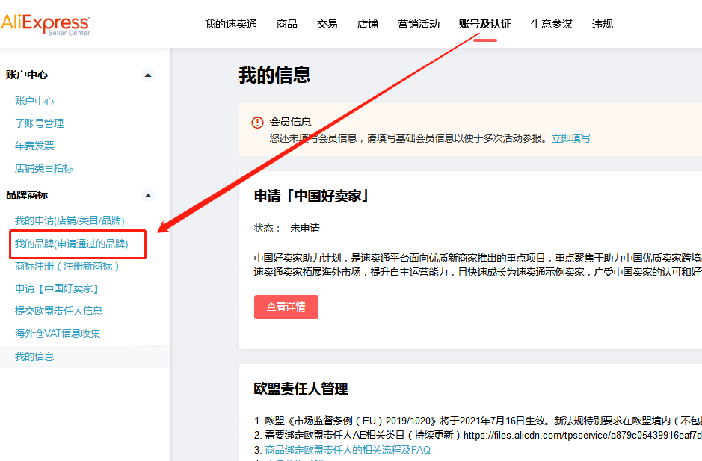Collapse the 品牌商标 sidebar section

coord(148,195)
